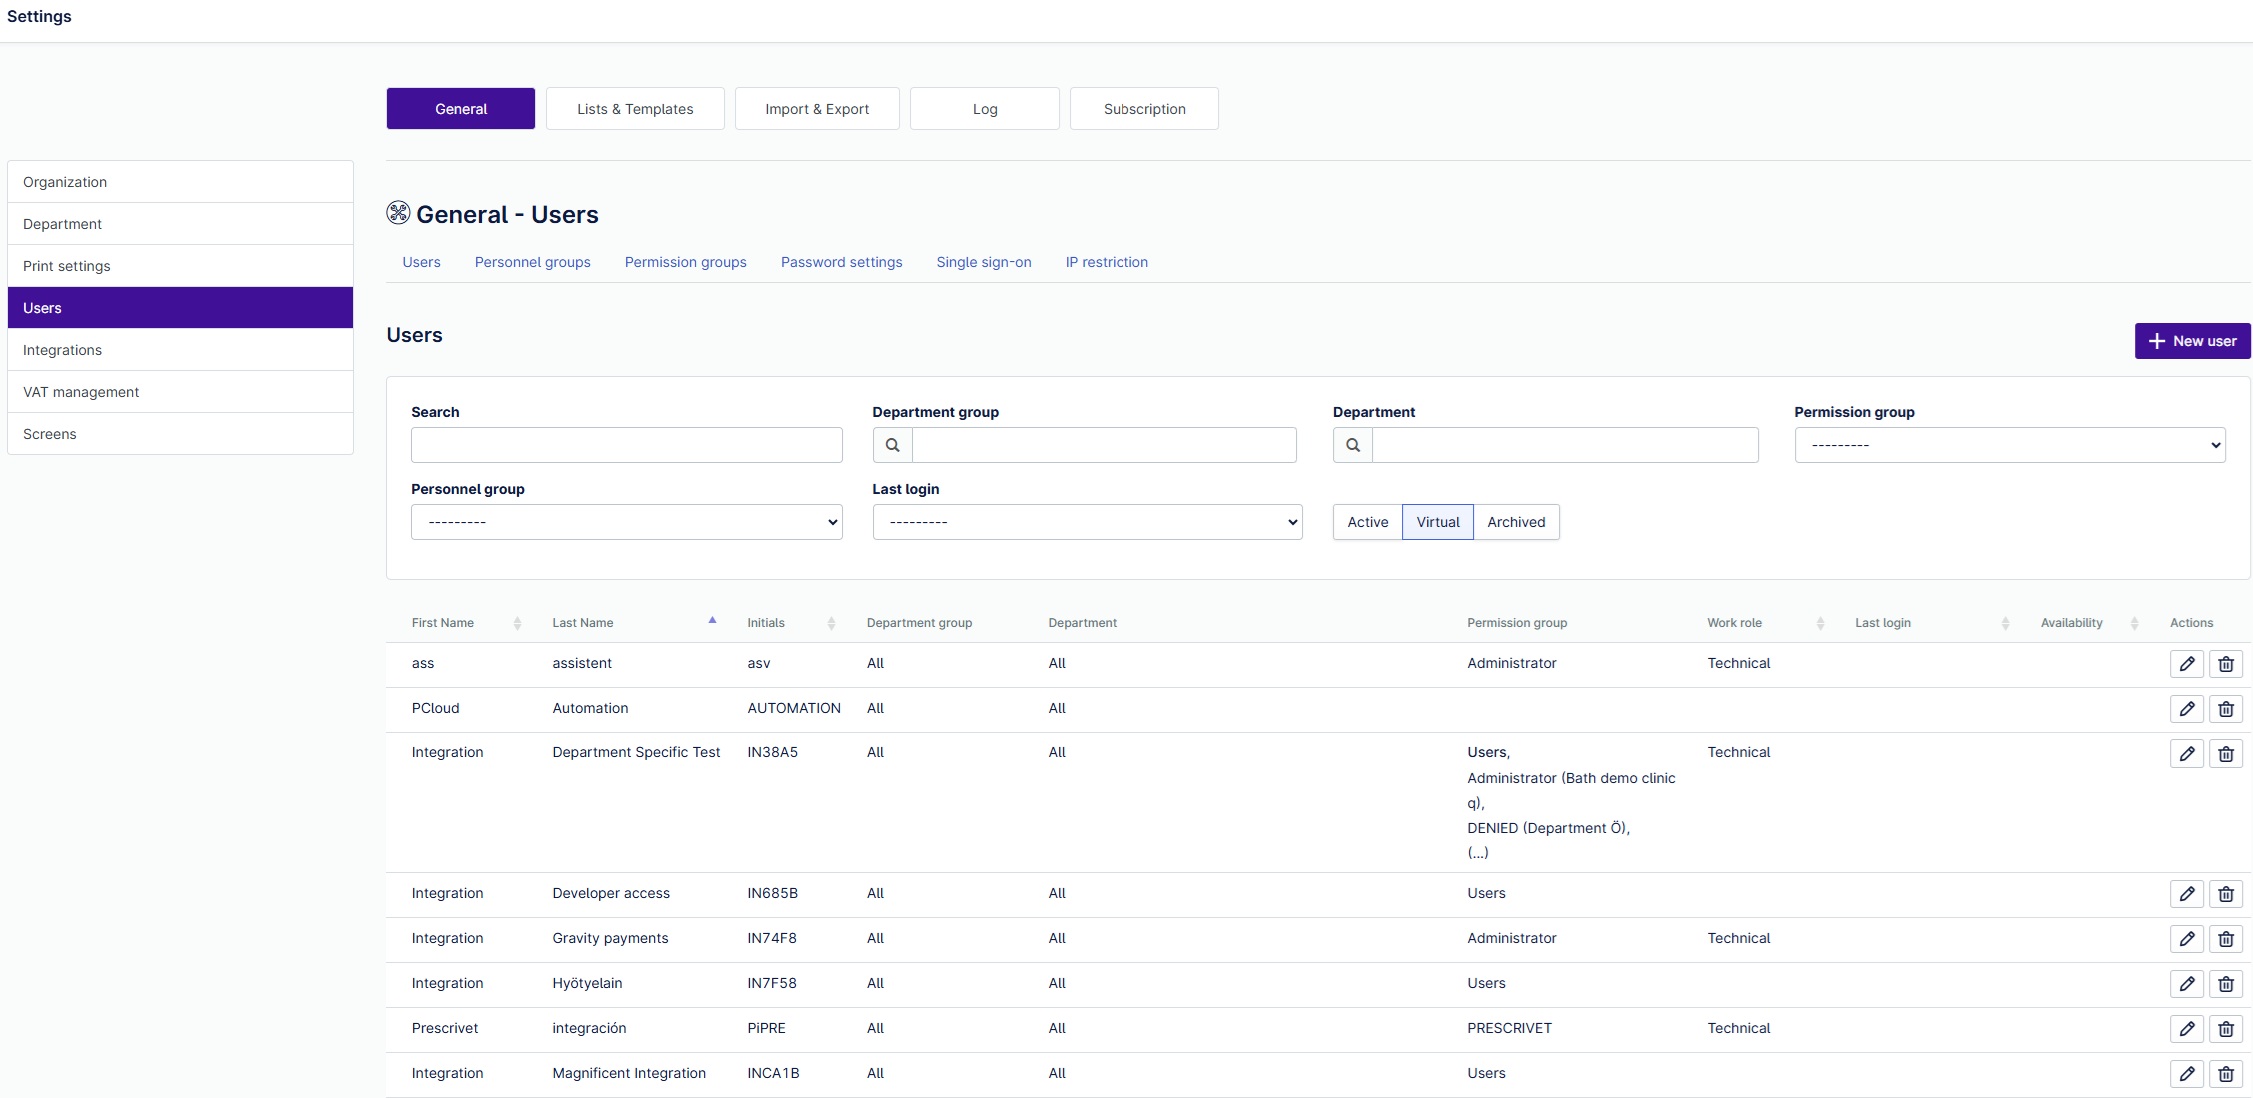Switch to Lists & Templates tab
This screenshot has height=1098, width=2253.
[x=635, y=108]
